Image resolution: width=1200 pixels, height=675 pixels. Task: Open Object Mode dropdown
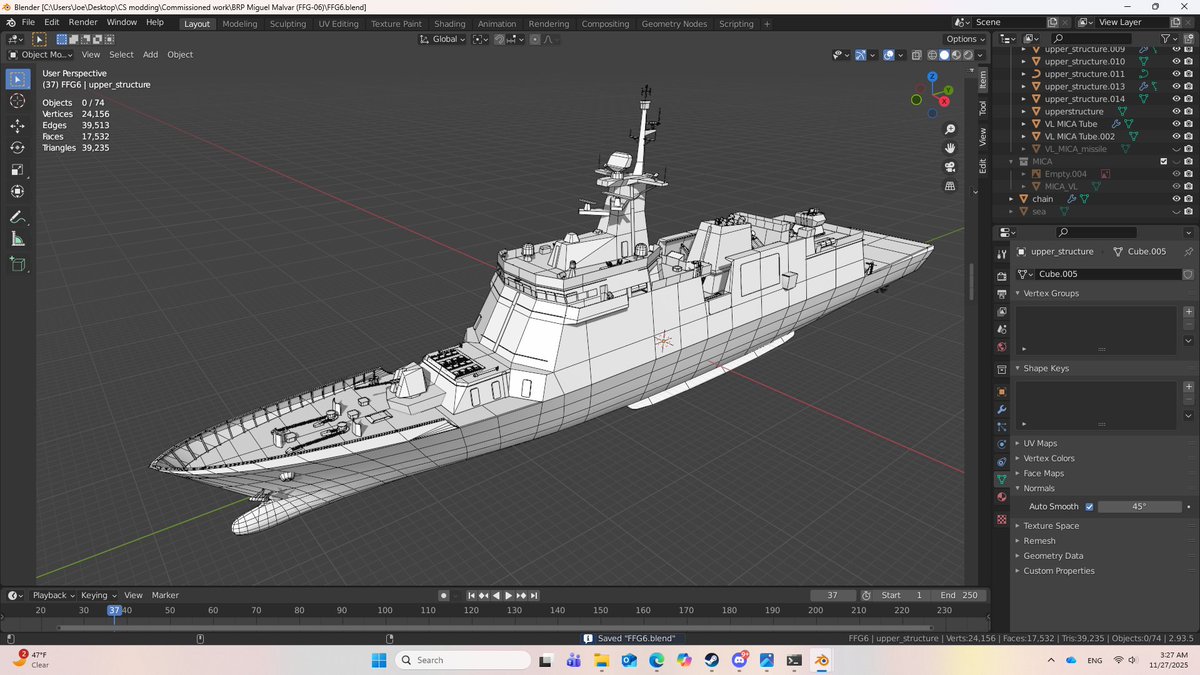pos(40,55)
